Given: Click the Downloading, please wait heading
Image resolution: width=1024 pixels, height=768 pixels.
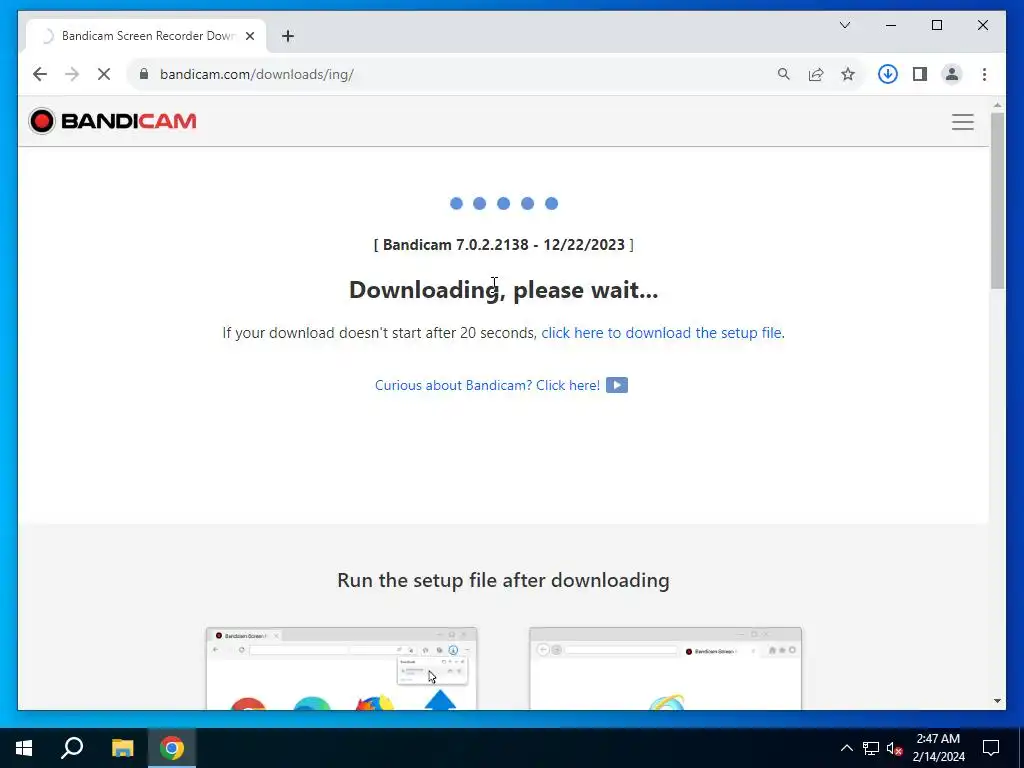Looking at the screenshot, I should pyautogui.click(x=504, y=290).
